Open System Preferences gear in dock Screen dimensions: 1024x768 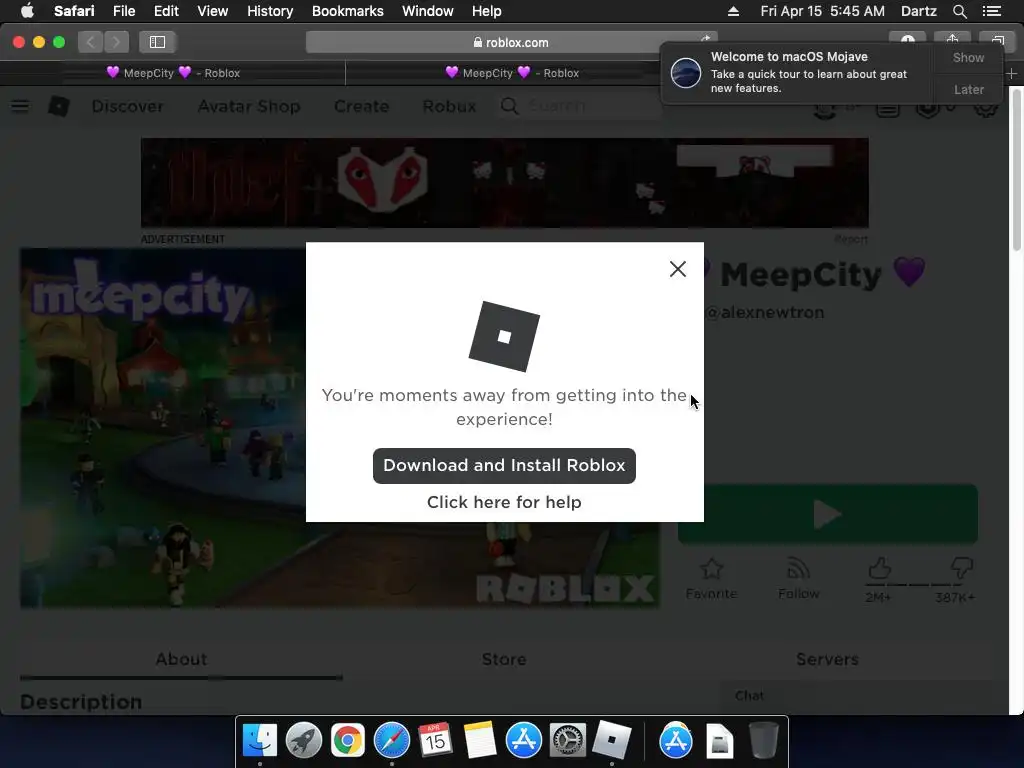tap(568, 741)
